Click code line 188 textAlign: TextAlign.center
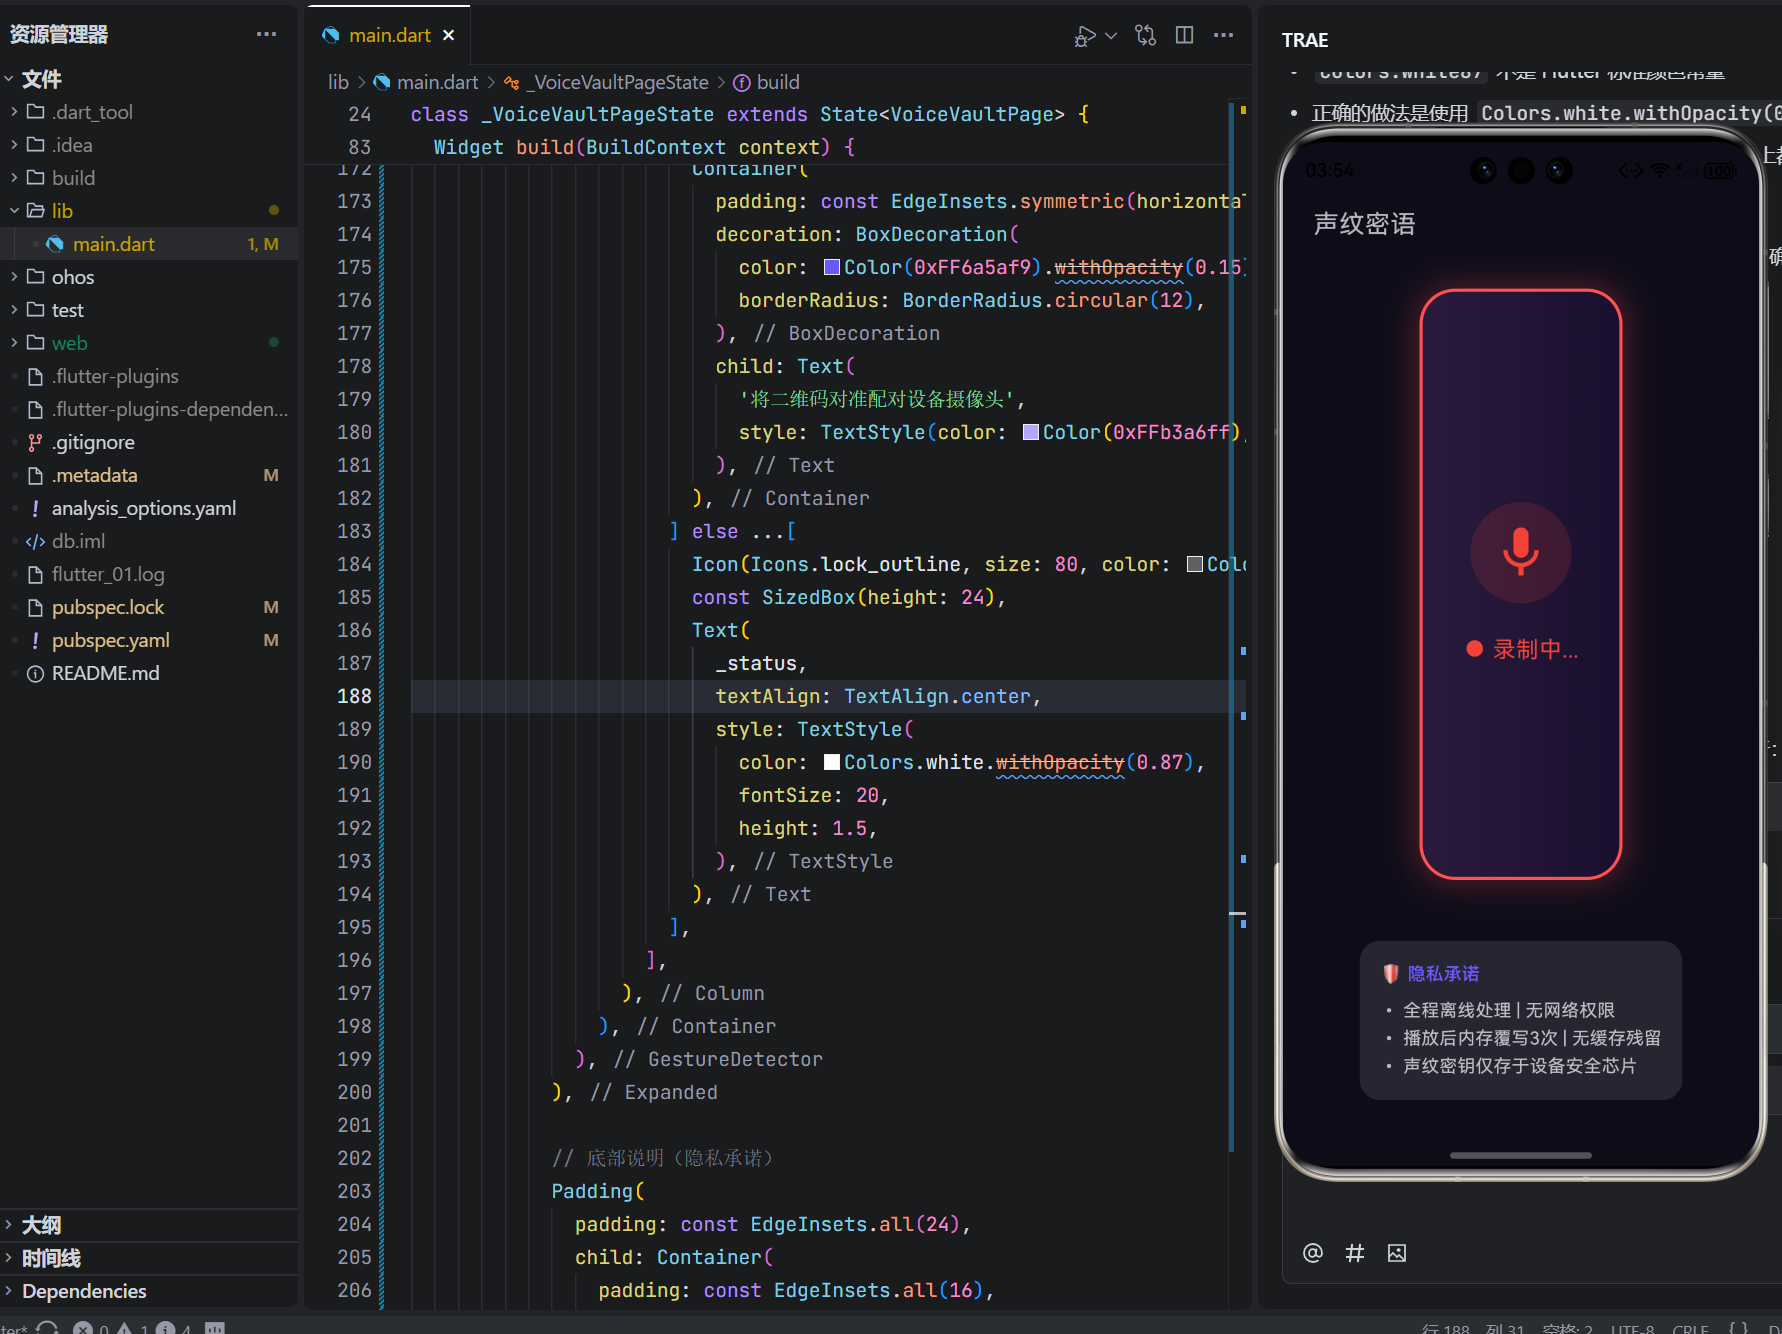 pos(878,696)
